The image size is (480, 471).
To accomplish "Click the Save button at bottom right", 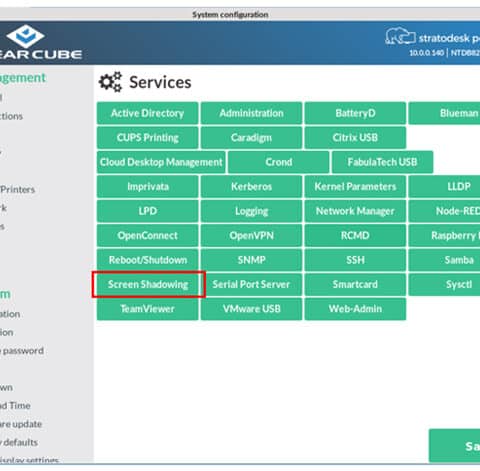I will 454,446.
